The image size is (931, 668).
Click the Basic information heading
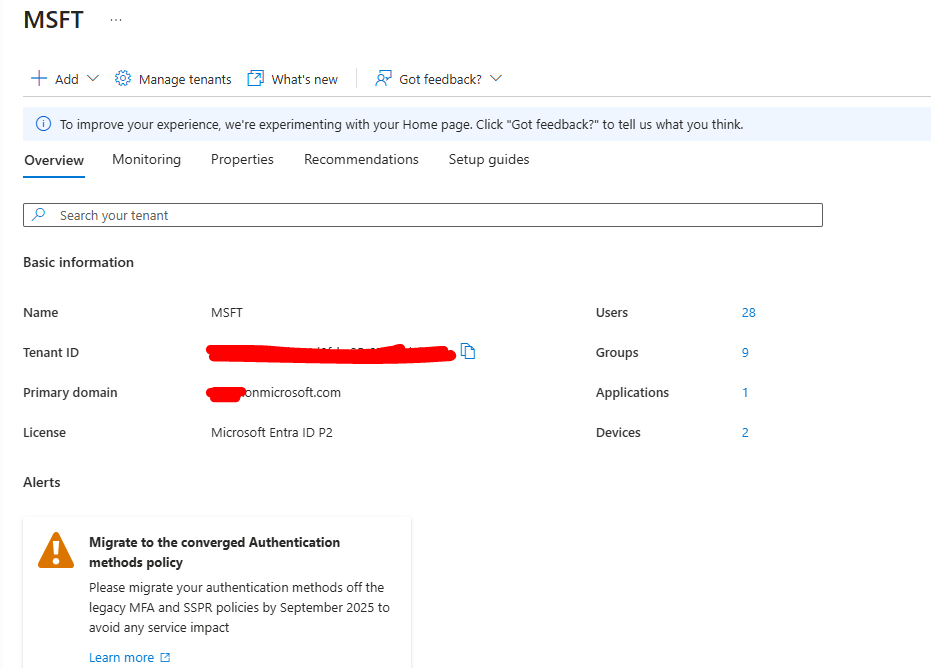coord(78,262)
